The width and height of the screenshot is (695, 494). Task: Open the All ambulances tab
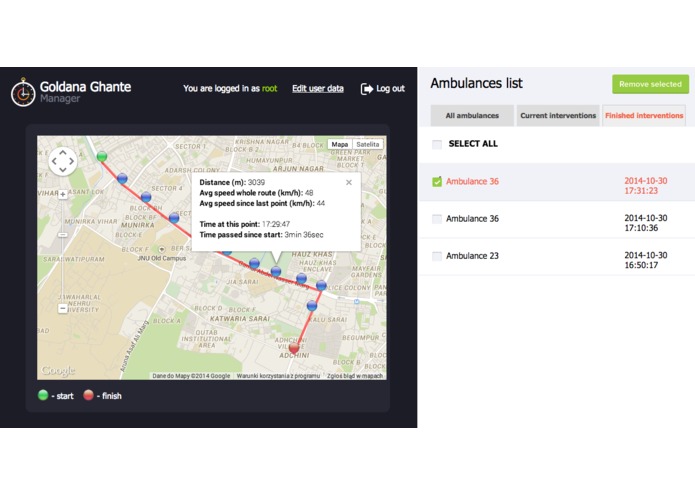pos(472,116)
